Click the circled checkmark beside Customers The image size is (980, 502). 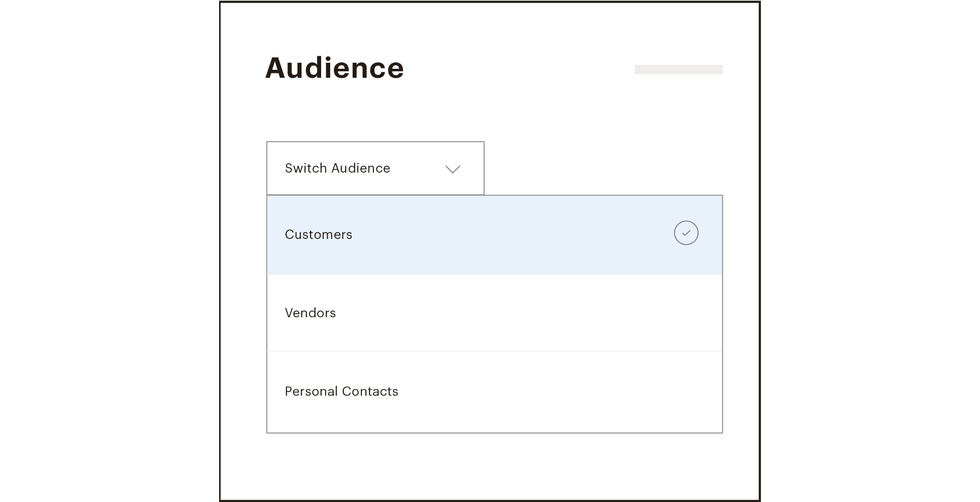coord(686,233)
